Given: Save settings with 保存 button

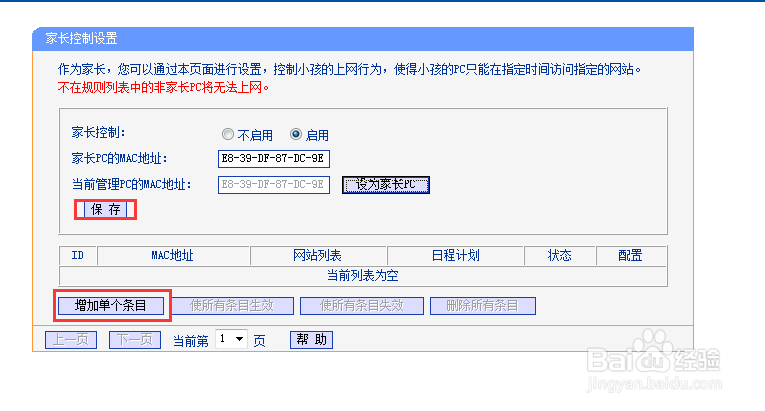Looking at the screenshot, I should 105,209.
